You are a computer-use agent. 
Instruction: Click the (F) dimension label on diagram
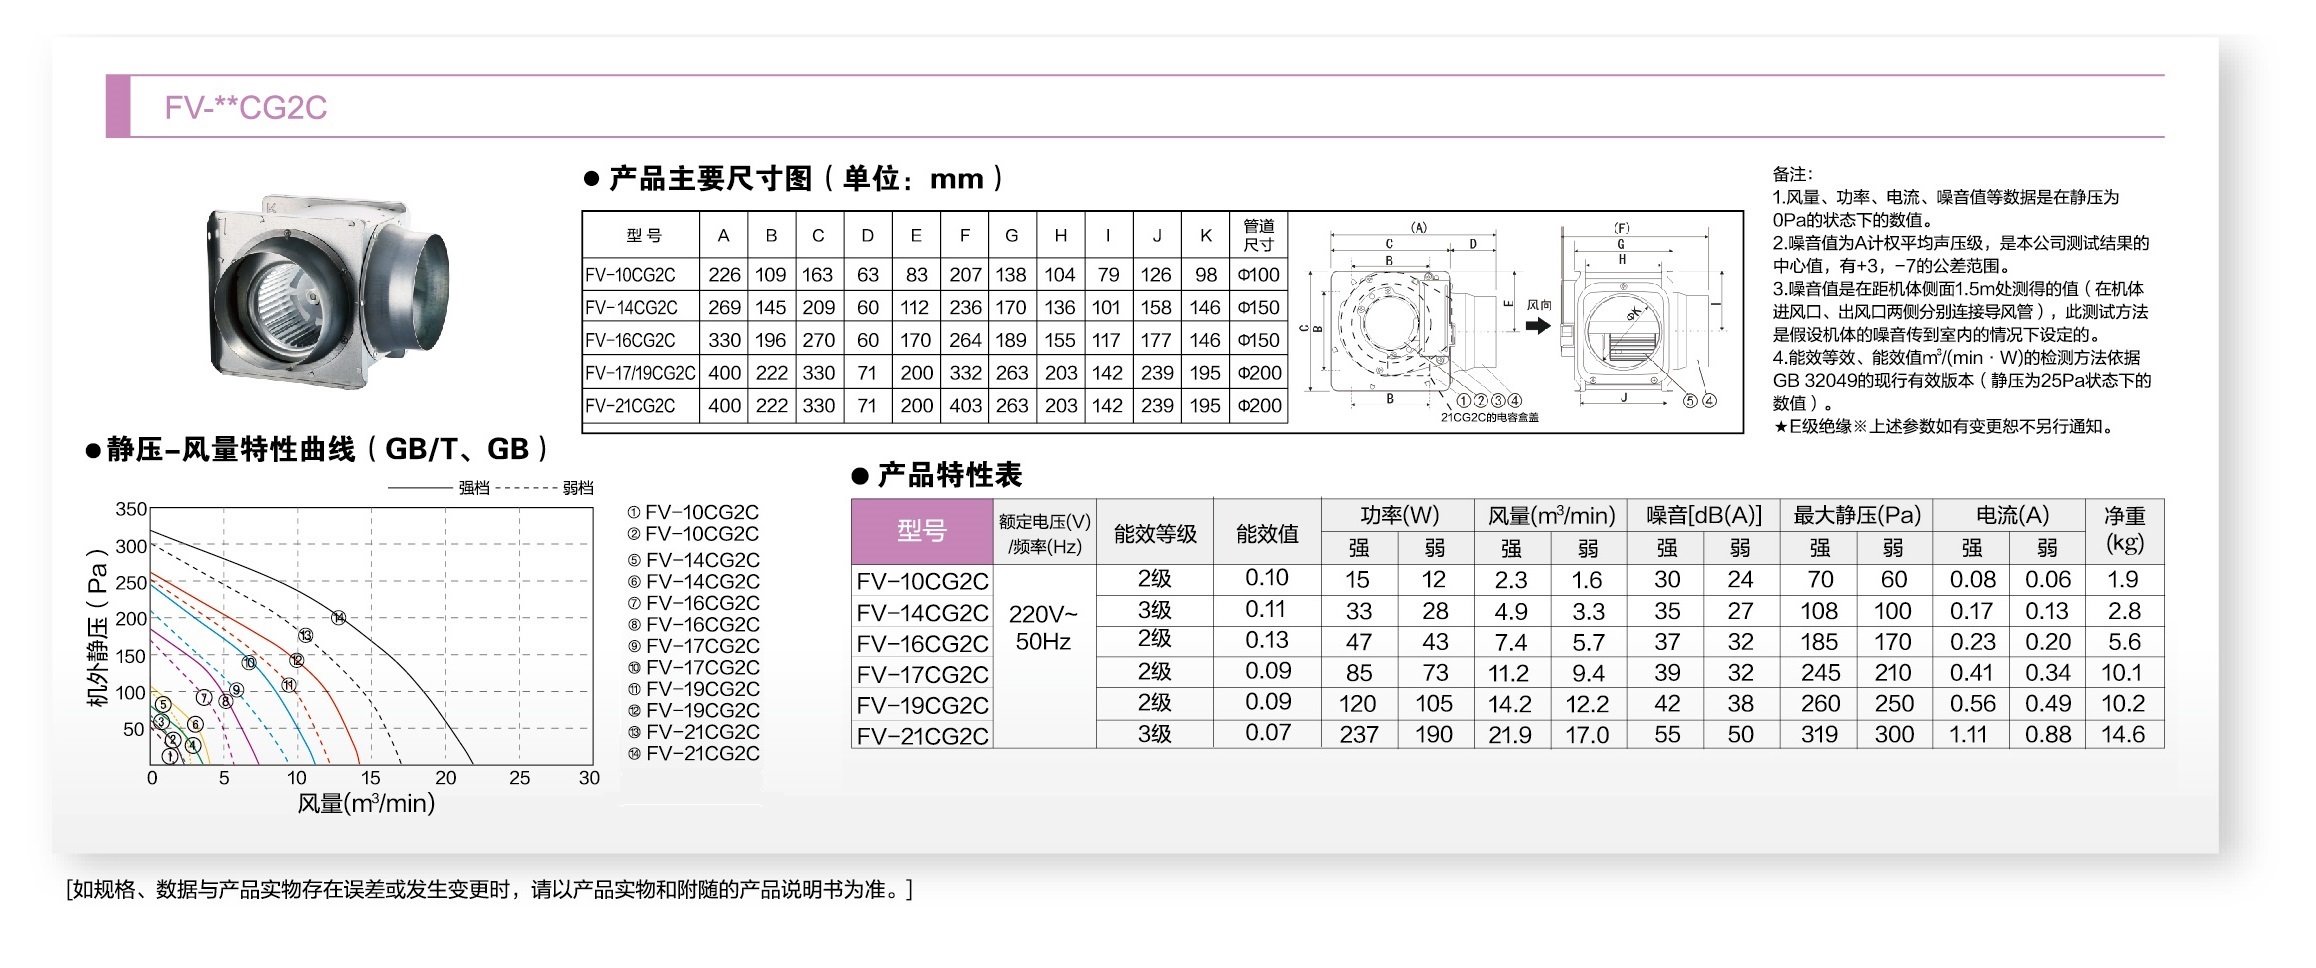(1621, 228)
